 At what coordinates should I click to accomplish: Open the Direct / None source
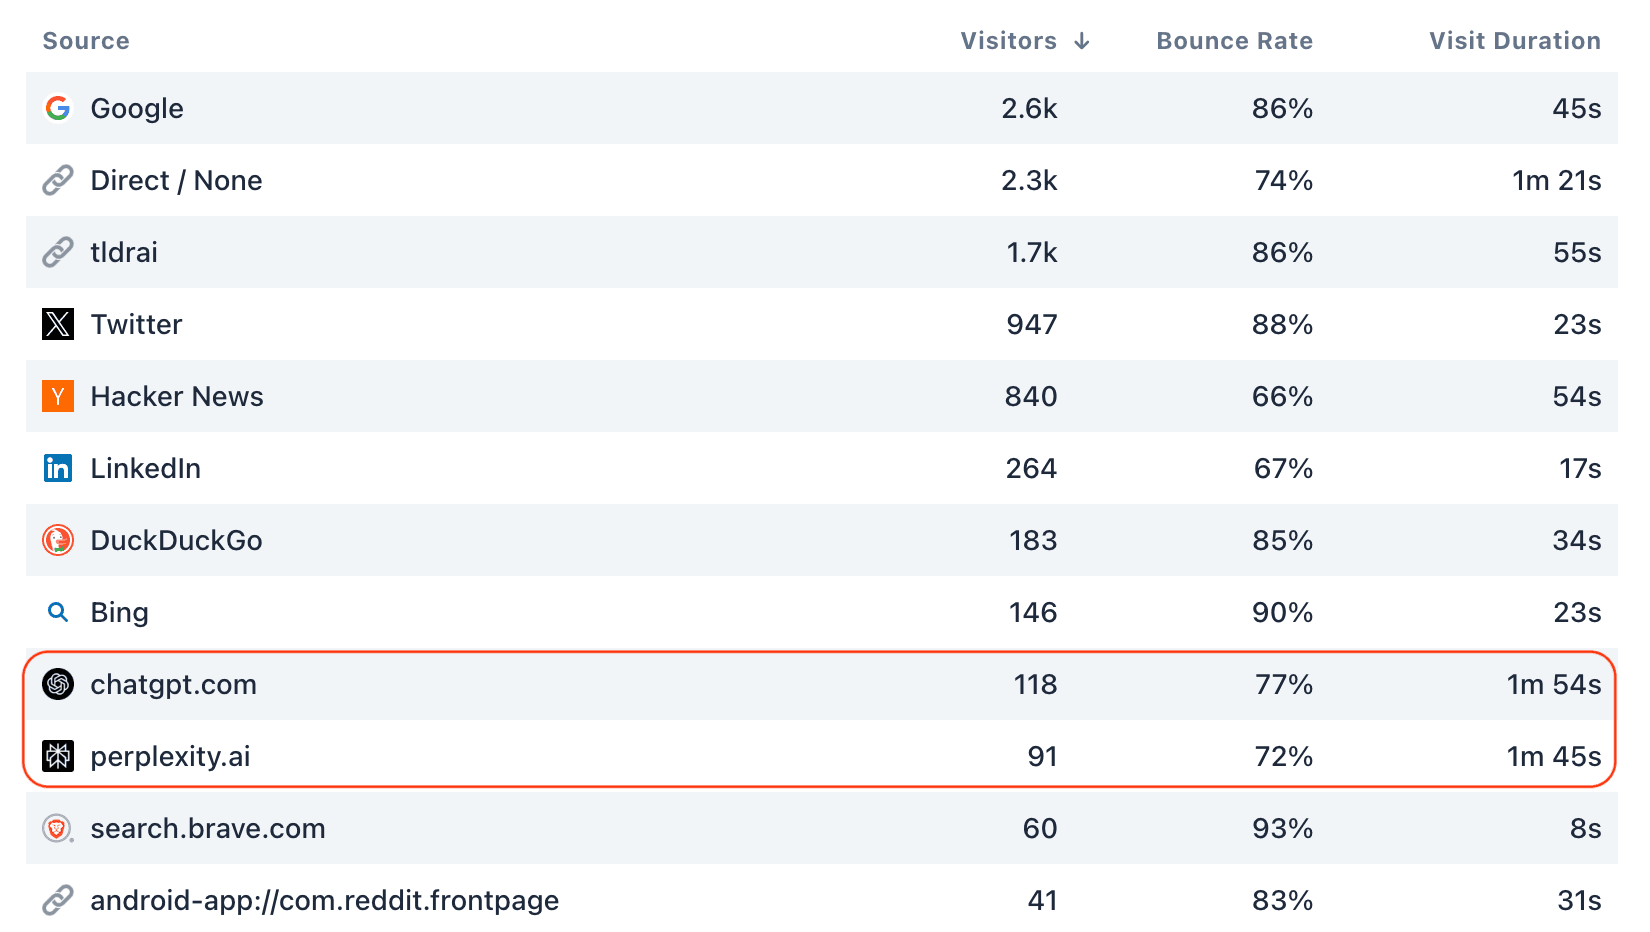pyautogui.click(x=176, y=180)
